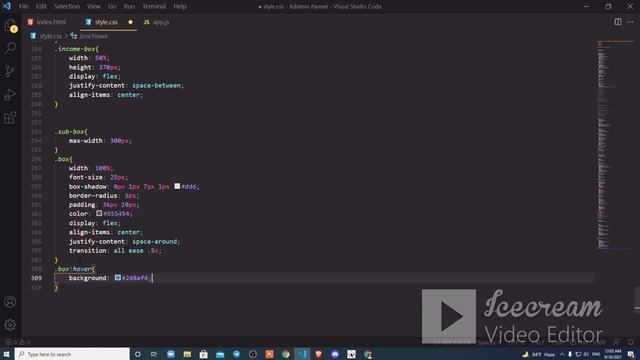Click the space-between value

click(156, 85)
